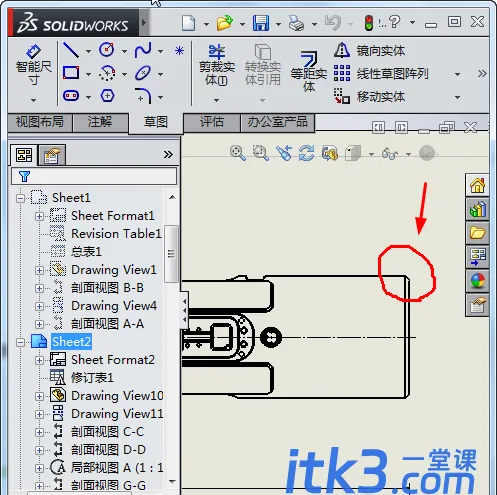Image resolution: width=497 pixels, height=495 pixels.
Task: Open a file with folder icon
Action: point(225,23)
